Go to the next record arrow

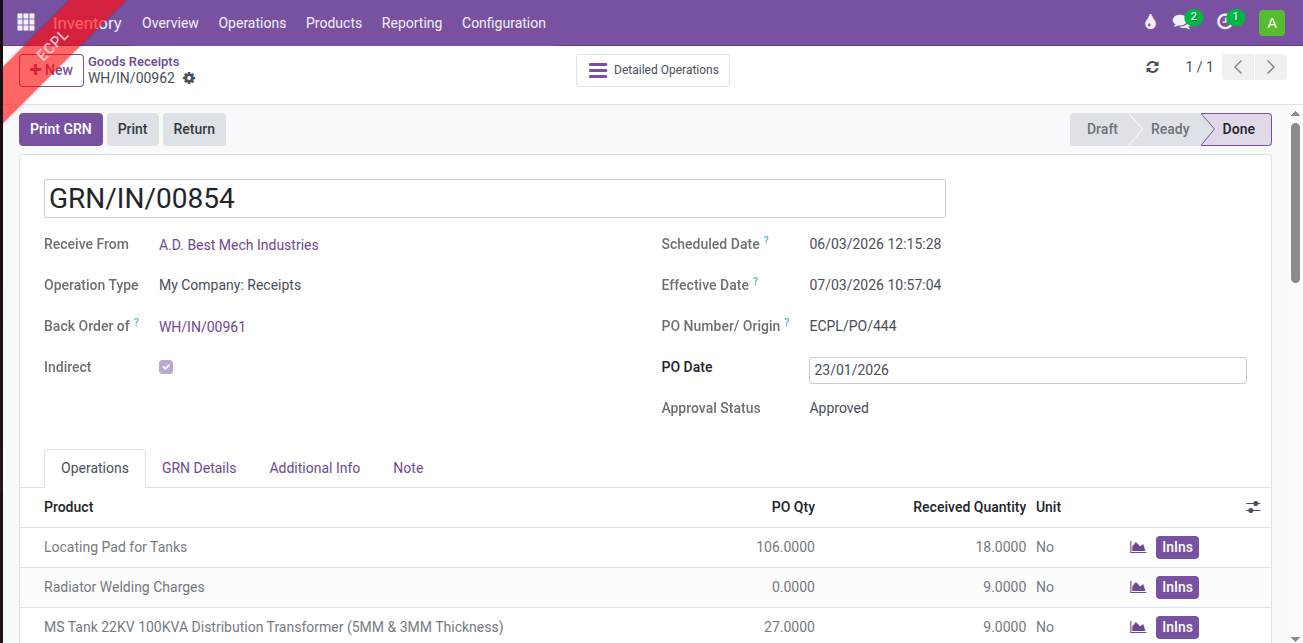(x=1270, y=67)
